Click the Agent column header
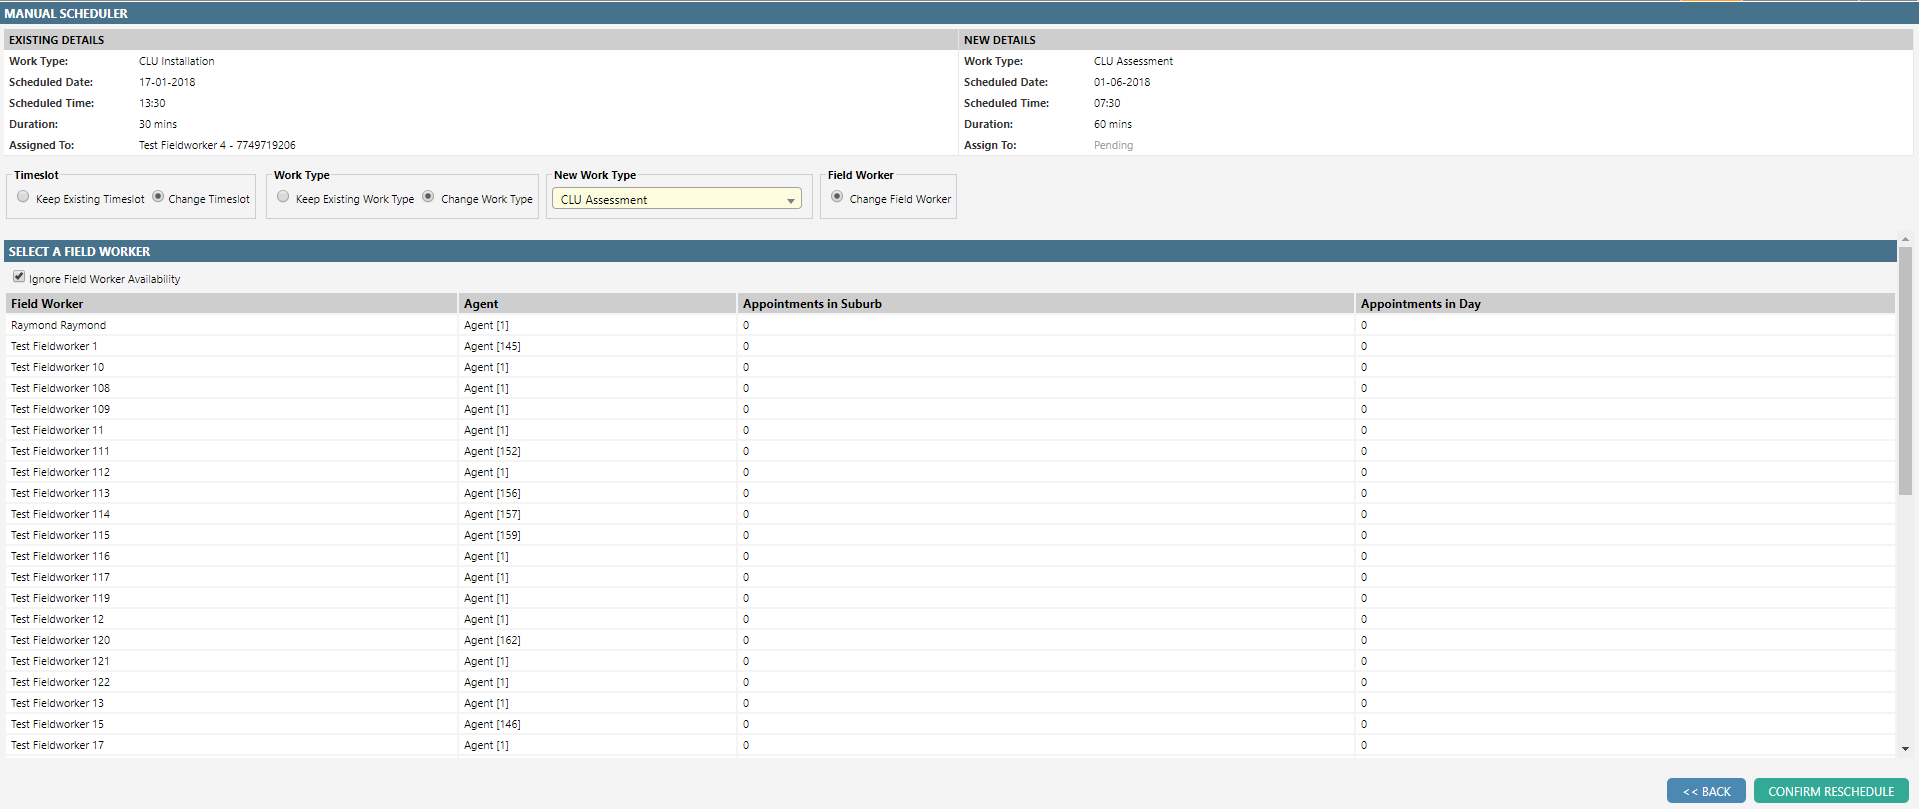Screen dimensions: 1919x809 (x=481, y=304)
